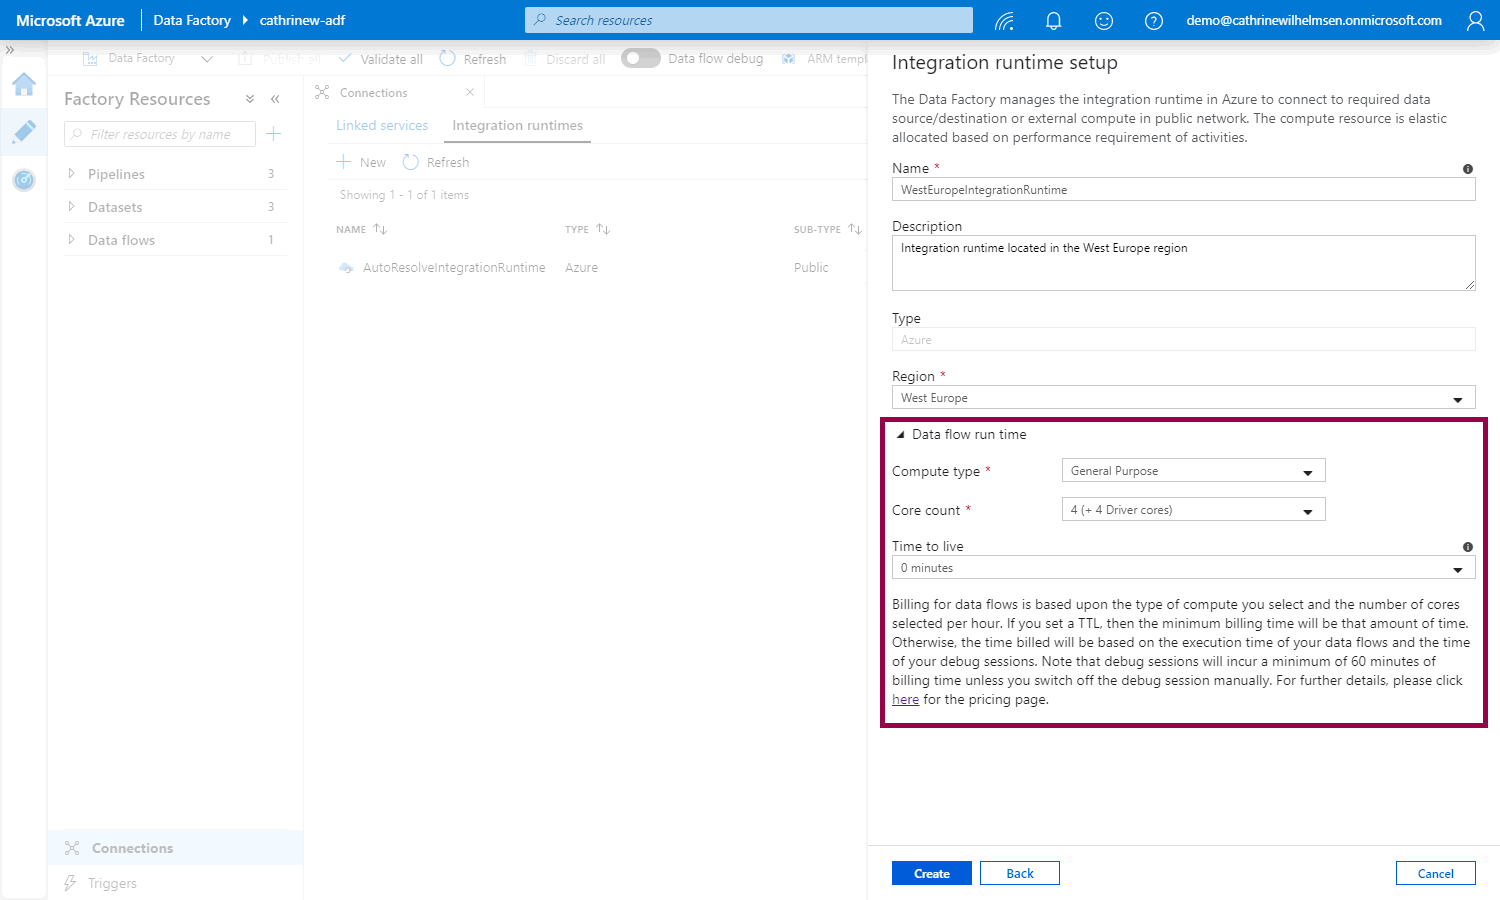This screenshot has width=1500, height=900.
Task: Click the notifications bell icon
Action: coord(1053,21)
